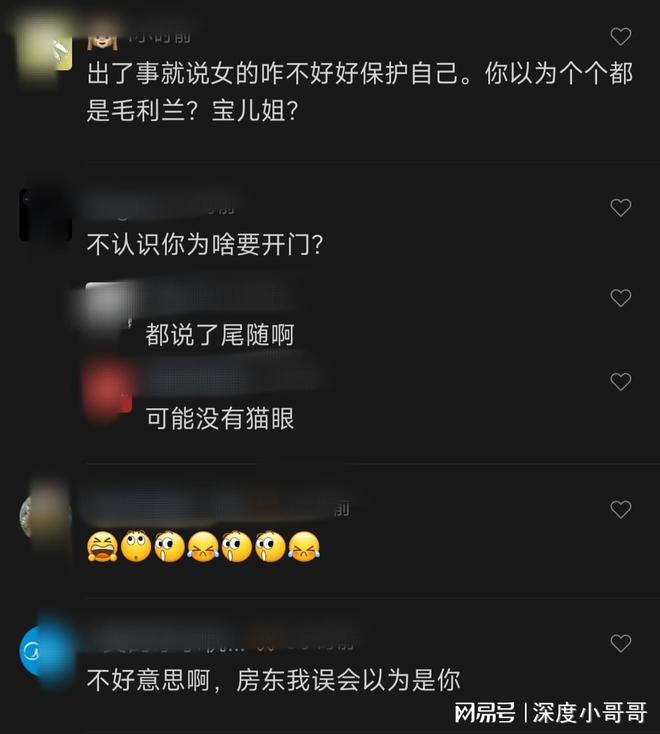660x734 pixels.
Task: Tap the heart beside 不认识你为啥要开门
Action: 621,207
